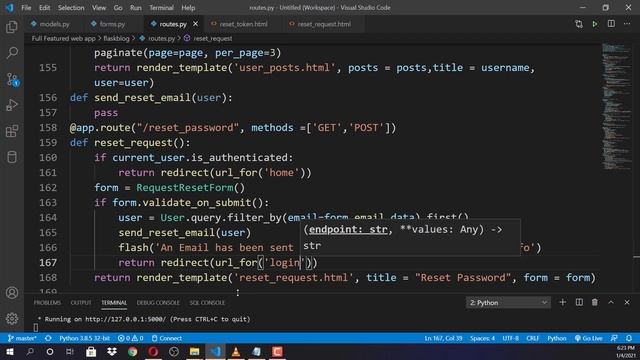Show the Output panel tab
Viewport: 640px width, 360px height.
(x=81, y=303)
